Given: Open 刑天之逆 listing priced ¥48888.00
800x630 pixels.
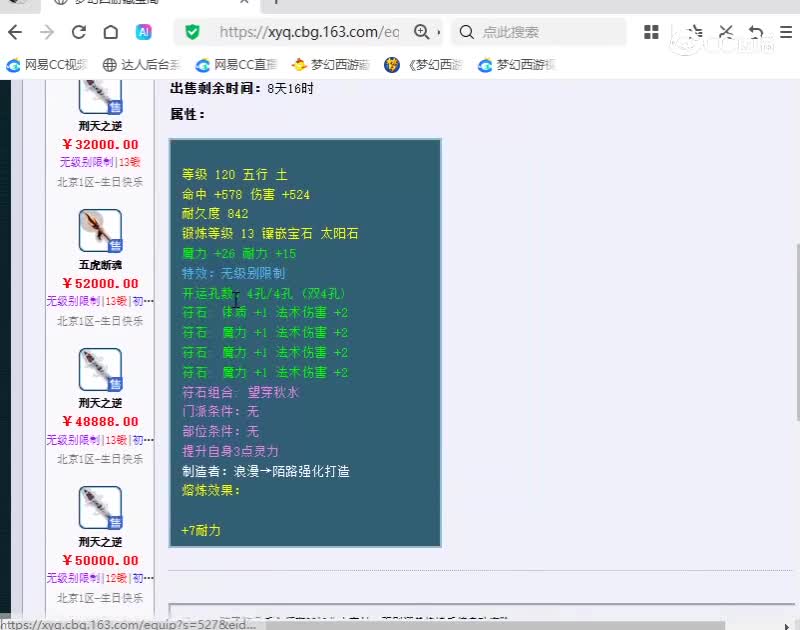Looking at the screenshot, I should (100, 370).
